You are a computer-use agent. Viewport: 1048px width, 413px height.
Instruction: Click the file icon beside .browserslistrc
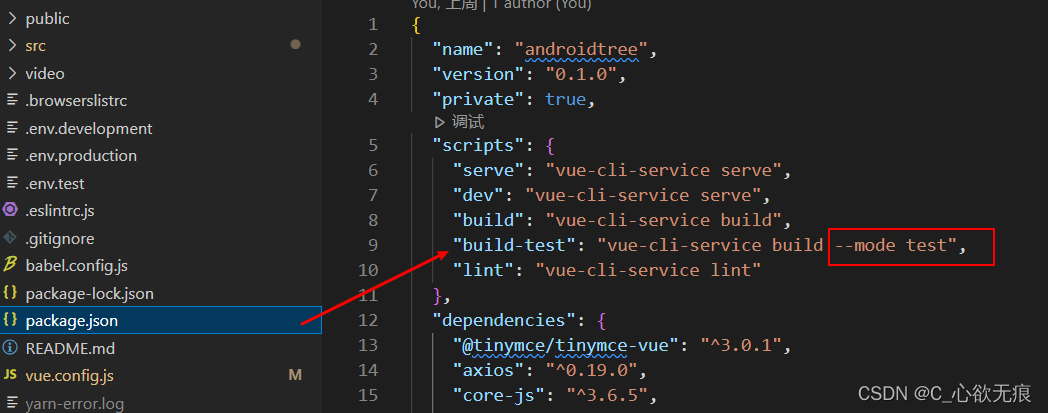tap(11, 100)
